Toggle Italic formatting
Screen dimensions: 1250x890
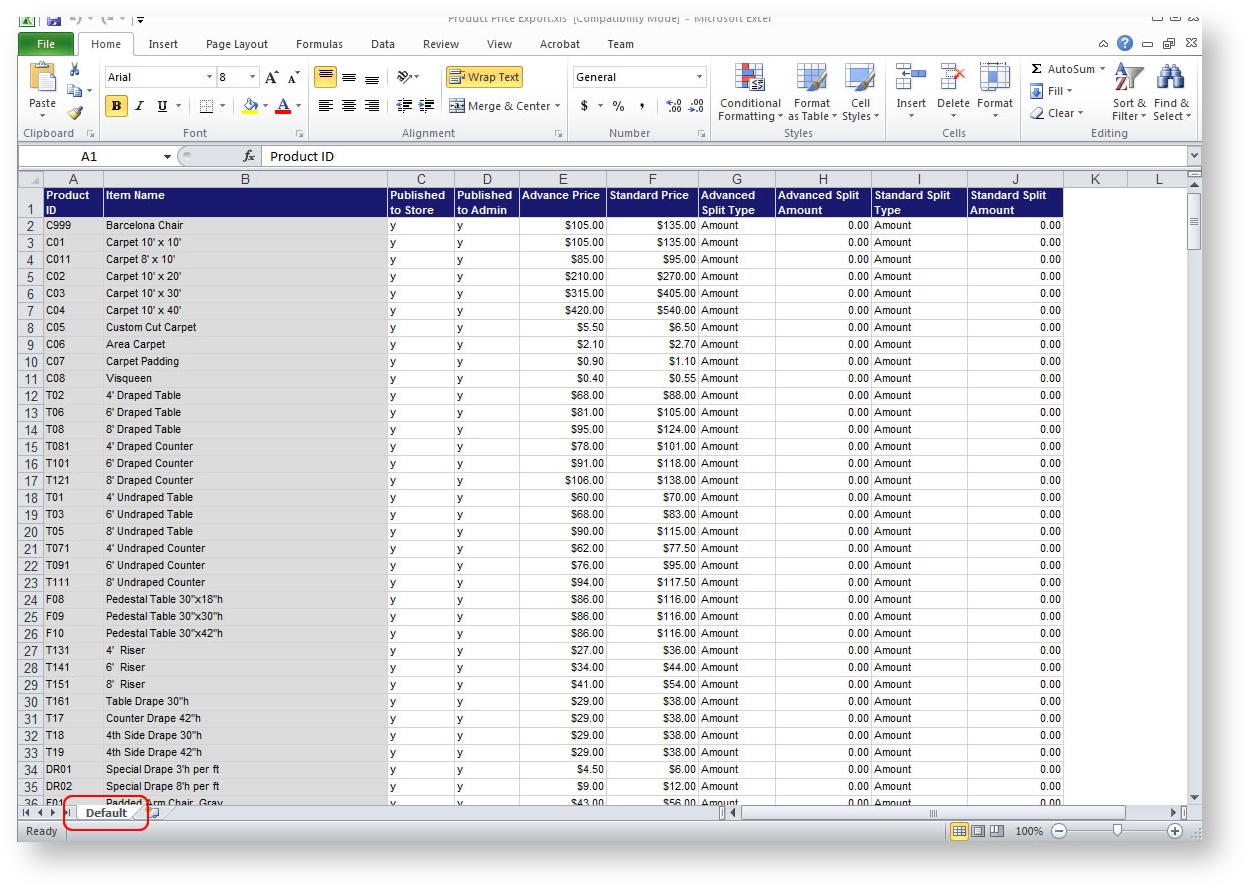[139, 106]
